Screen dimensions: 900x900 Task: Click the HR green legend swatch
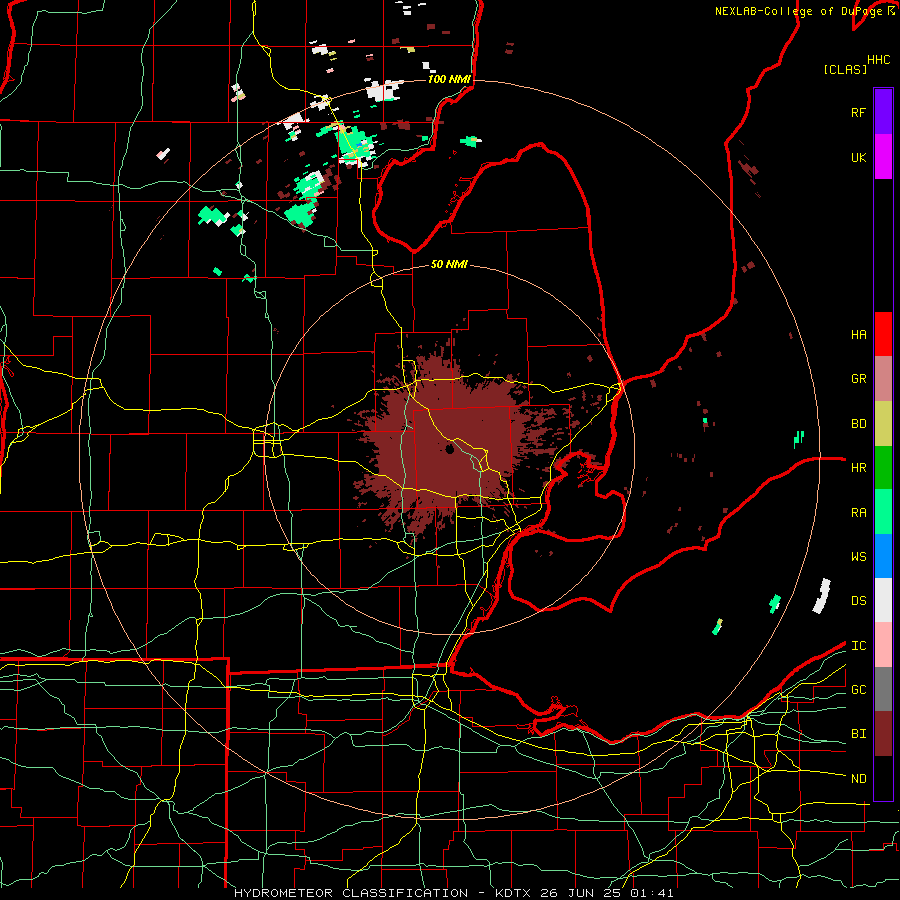[x=883, y=468]
